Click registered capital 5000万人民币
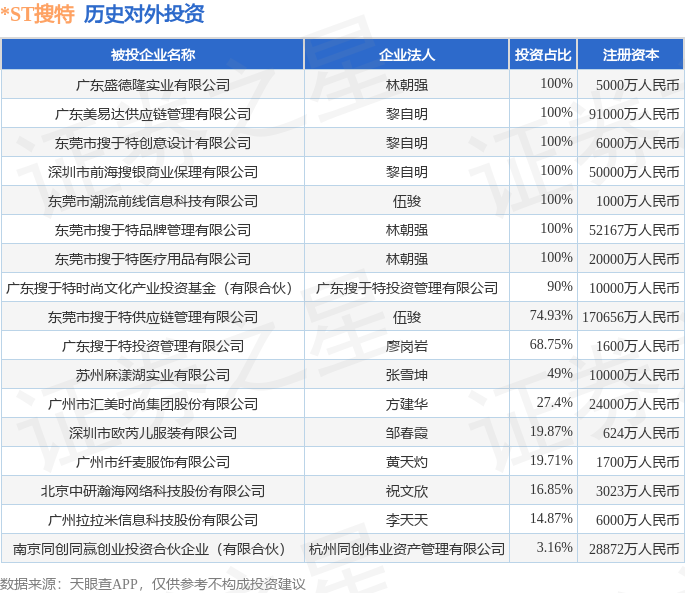The image size is (685, 593). coord(637,85)
